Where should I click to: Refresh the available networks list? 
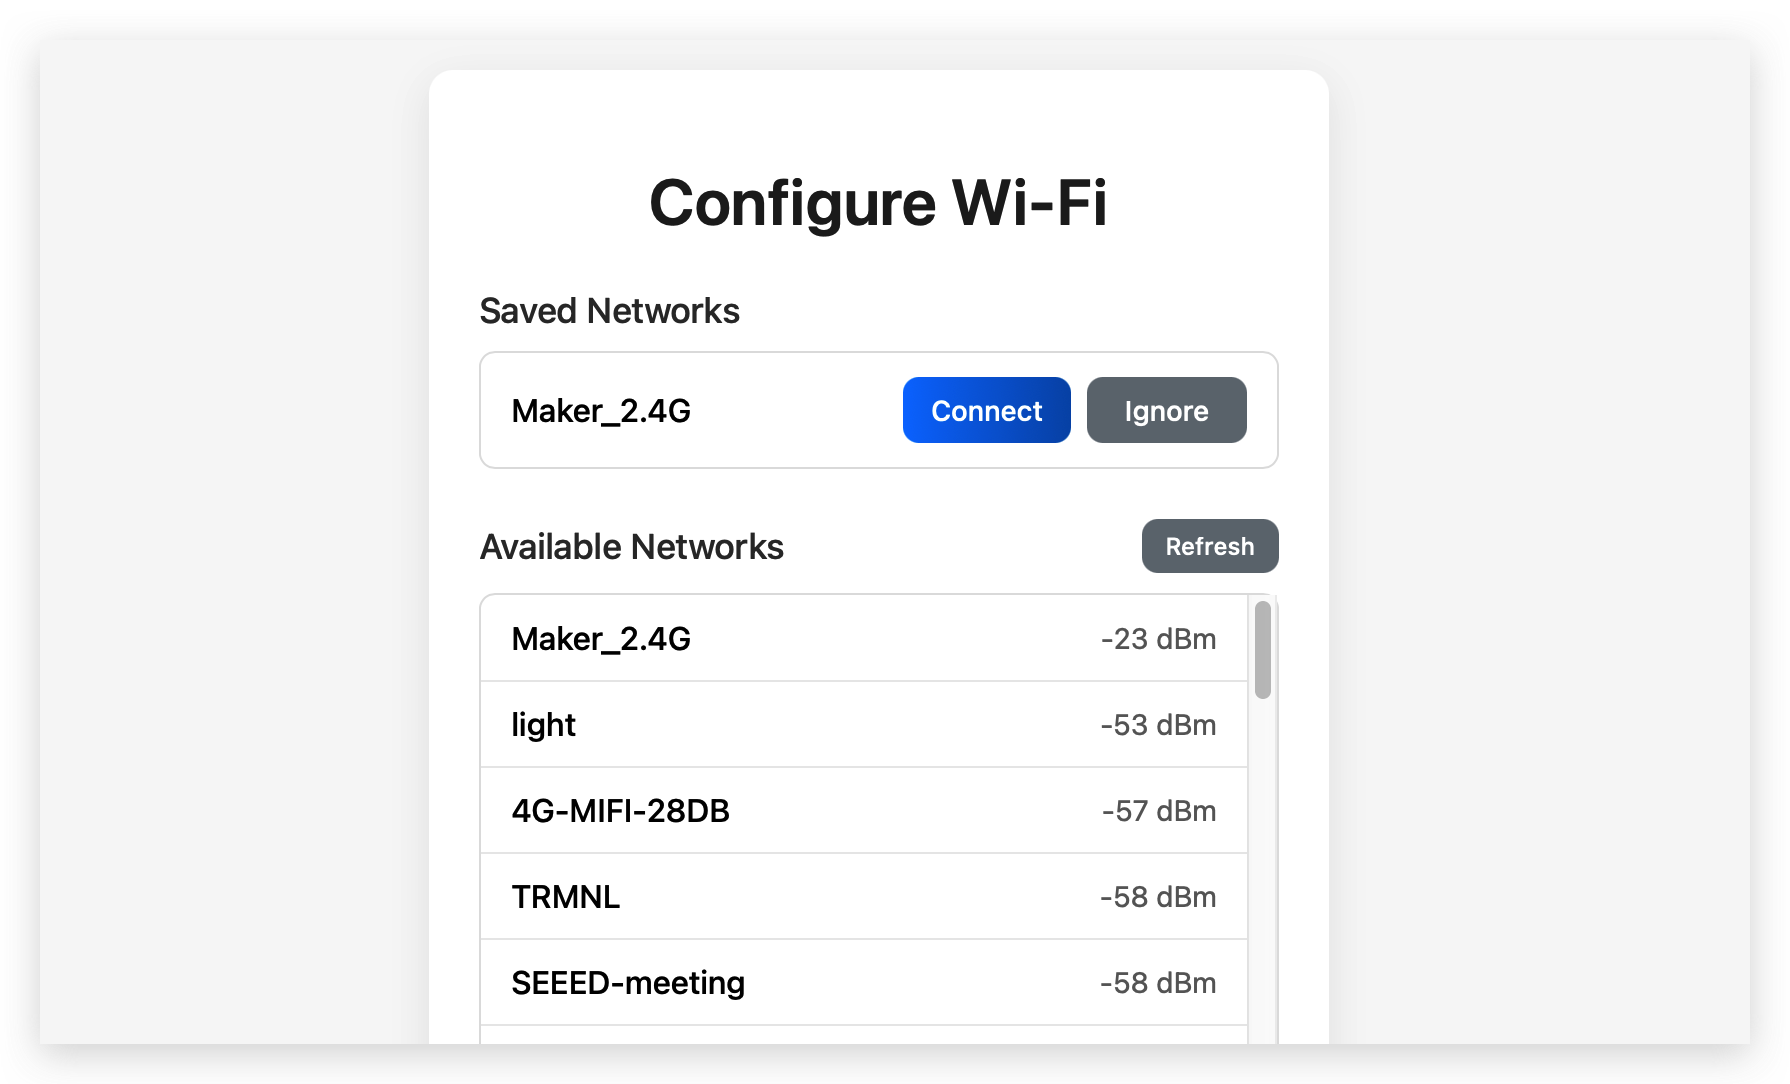1210,546
